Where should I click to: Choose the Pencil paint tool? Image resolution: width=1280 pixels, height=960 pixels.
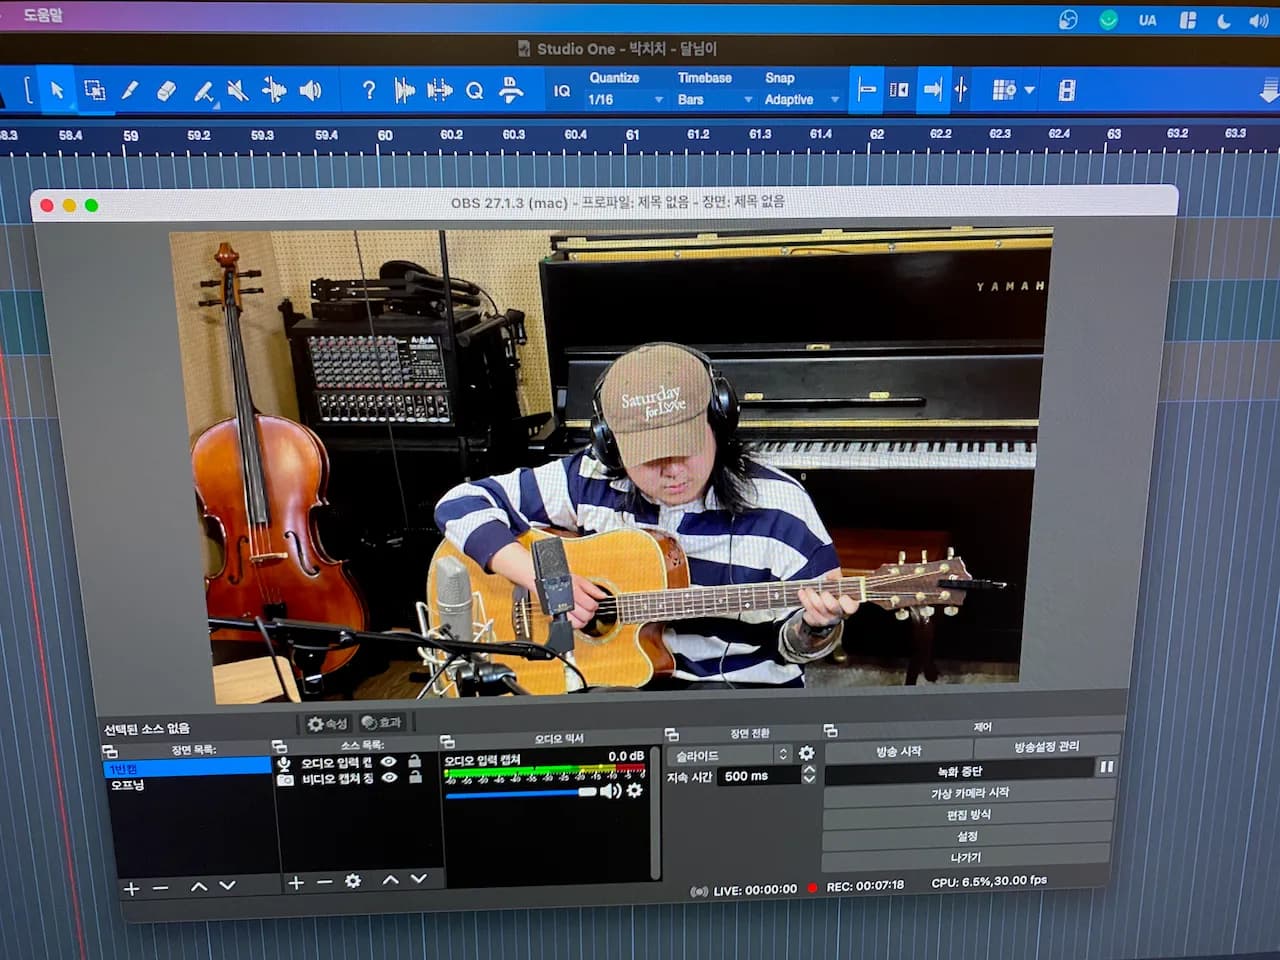click(x=130, y=91)
